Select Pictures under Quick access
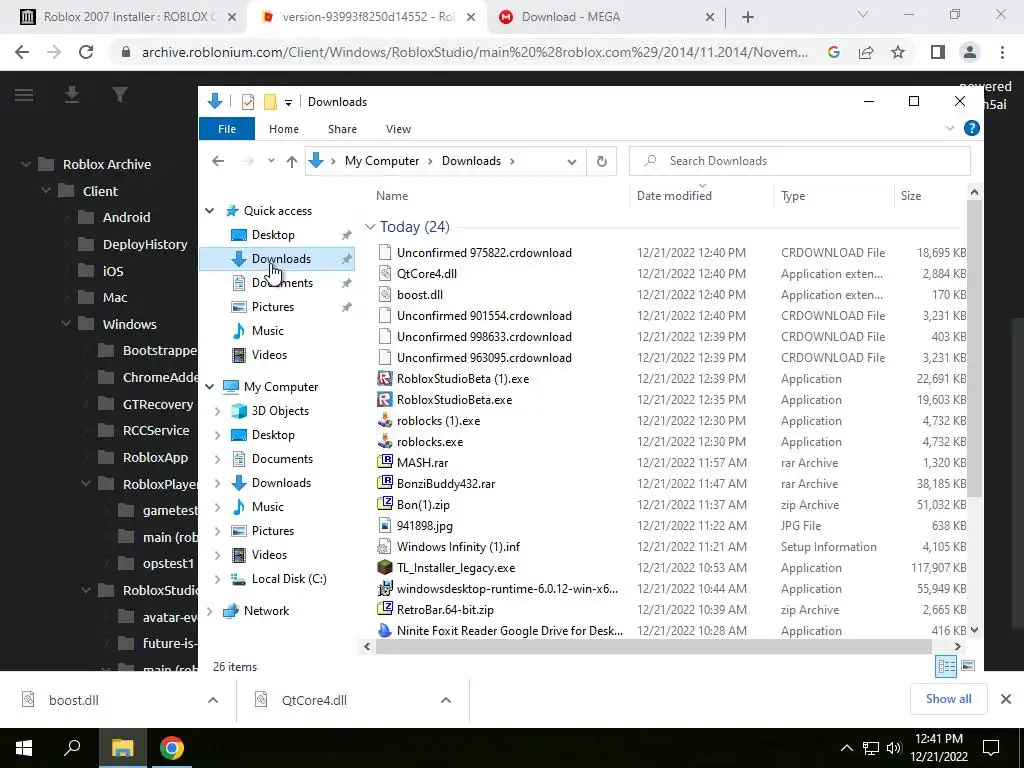The width and height of the screenshot is (1024, 768). point(272,307)
